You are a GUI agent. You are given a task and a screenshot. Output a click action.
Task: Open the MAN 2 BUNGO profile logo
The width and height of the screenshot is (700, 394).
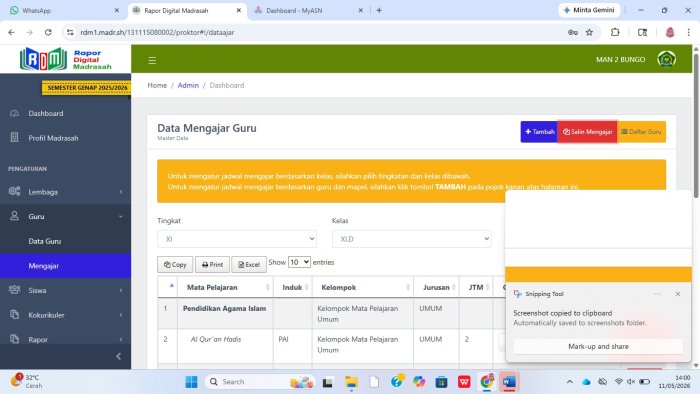click(x=666, y=59)
